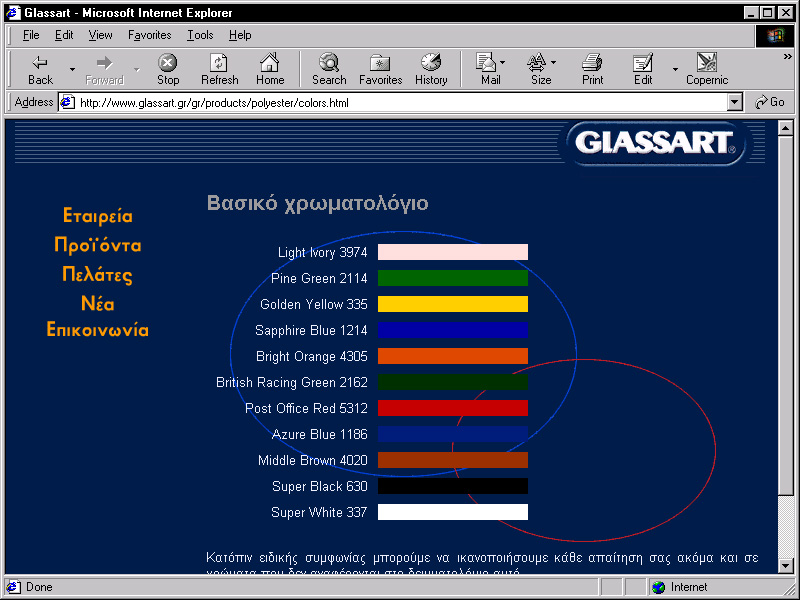The image size is (800, 600).
Task: Expand the Size button dropdown arrow
Action: tap(554, 62)
